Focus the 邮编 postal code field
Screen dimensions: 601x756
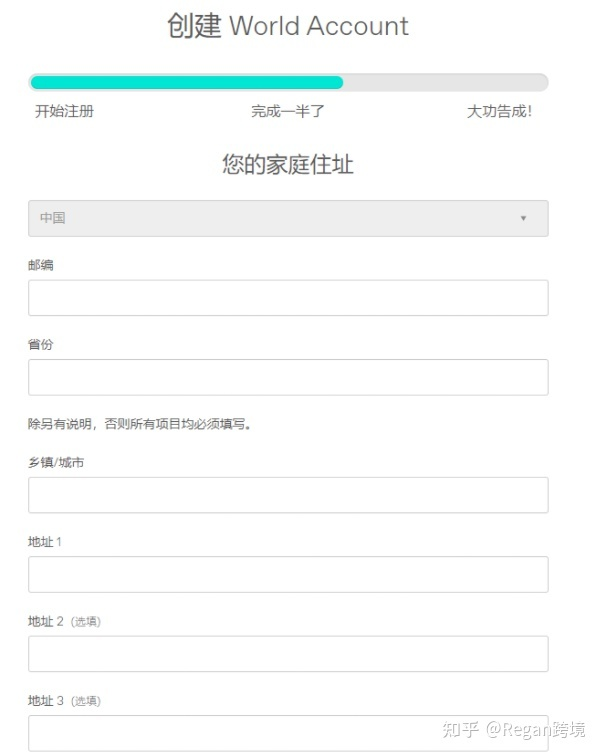288,298
